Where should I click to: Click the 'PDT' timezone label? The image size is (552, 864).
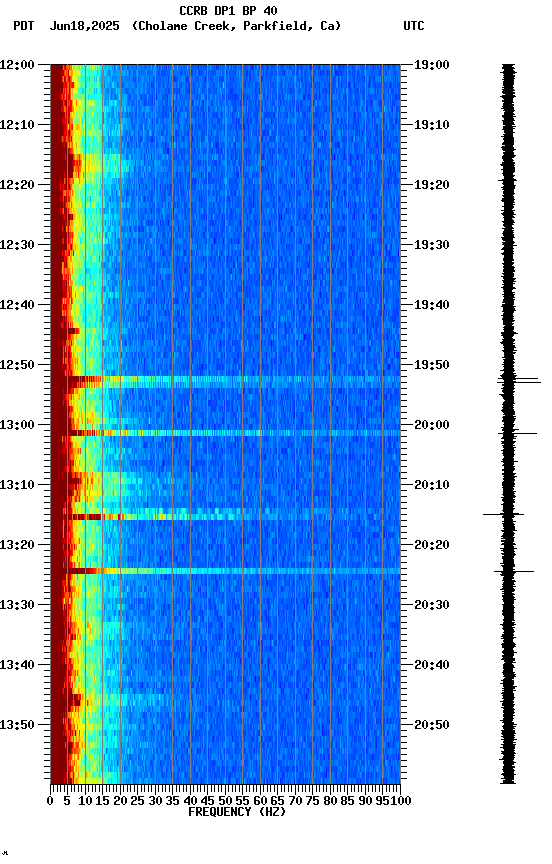(x=24, y=26)
